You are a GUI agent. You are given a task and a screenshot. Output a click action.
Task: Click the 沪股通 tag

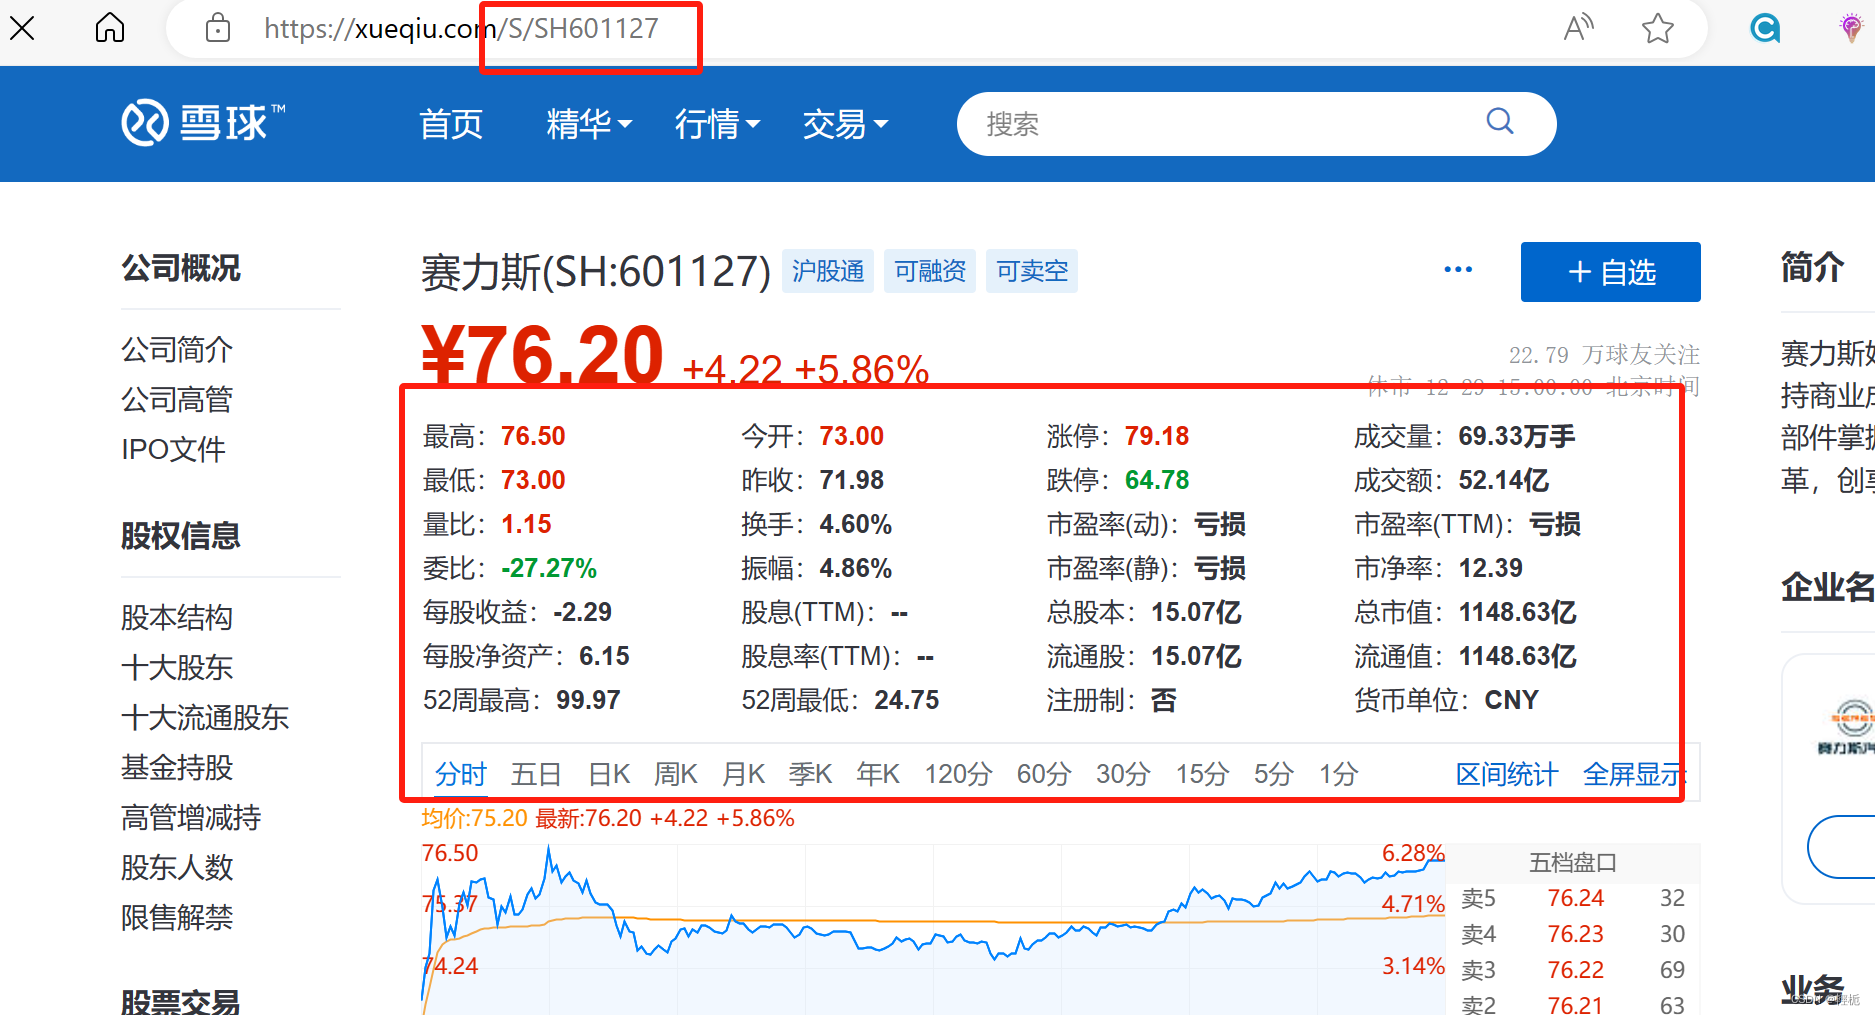(828, 271)
